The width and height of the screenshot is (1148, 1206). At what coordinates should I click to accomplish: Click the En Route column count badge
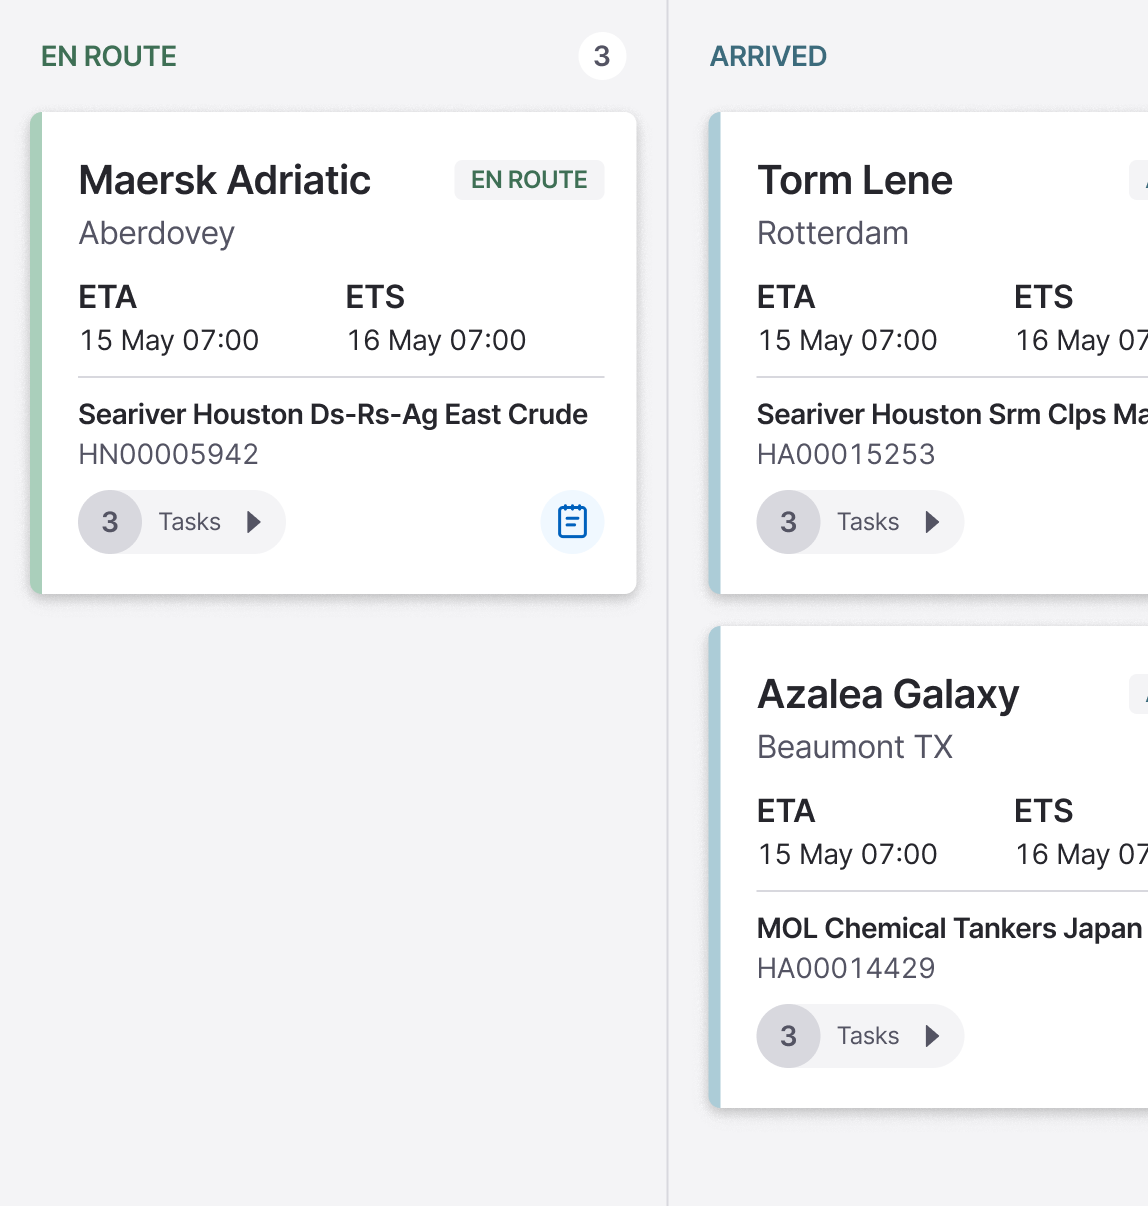602,56
